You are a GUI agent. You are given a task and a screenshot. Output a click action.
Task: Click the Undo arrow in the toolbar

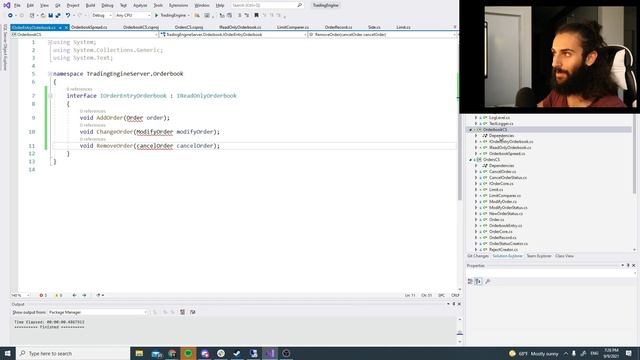(68, 15)
